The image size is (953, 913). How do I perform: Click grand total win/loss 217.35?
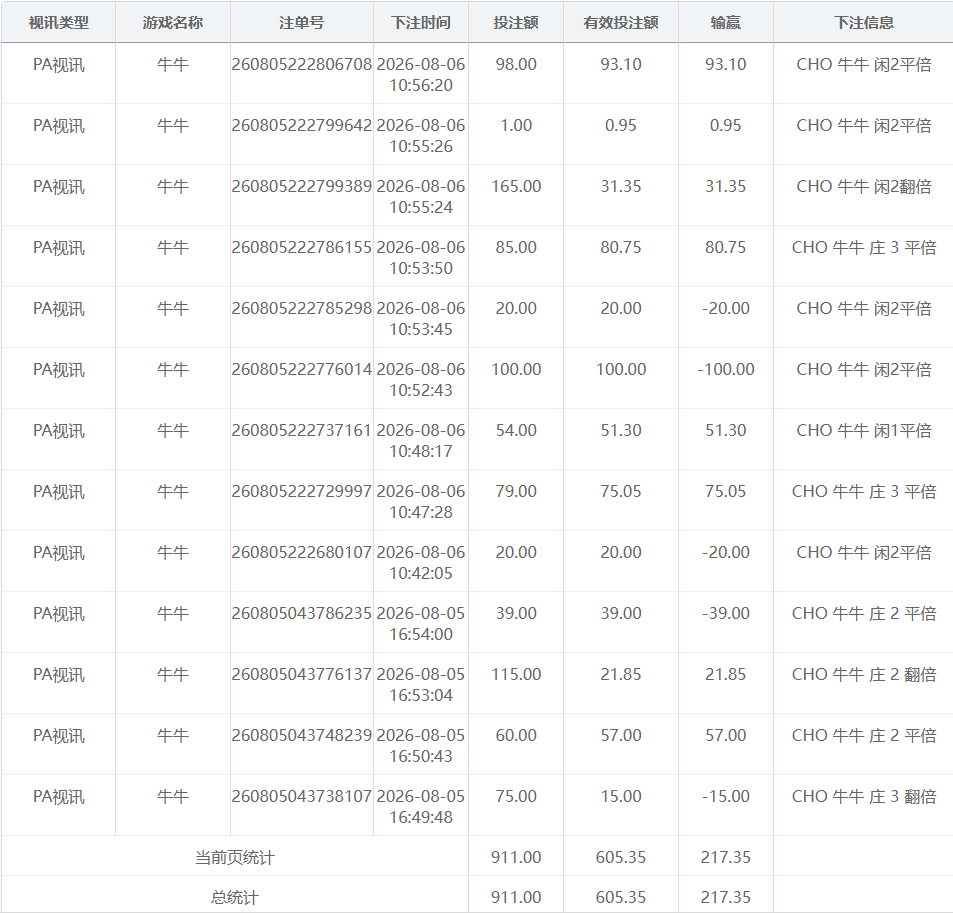(725, 897)
